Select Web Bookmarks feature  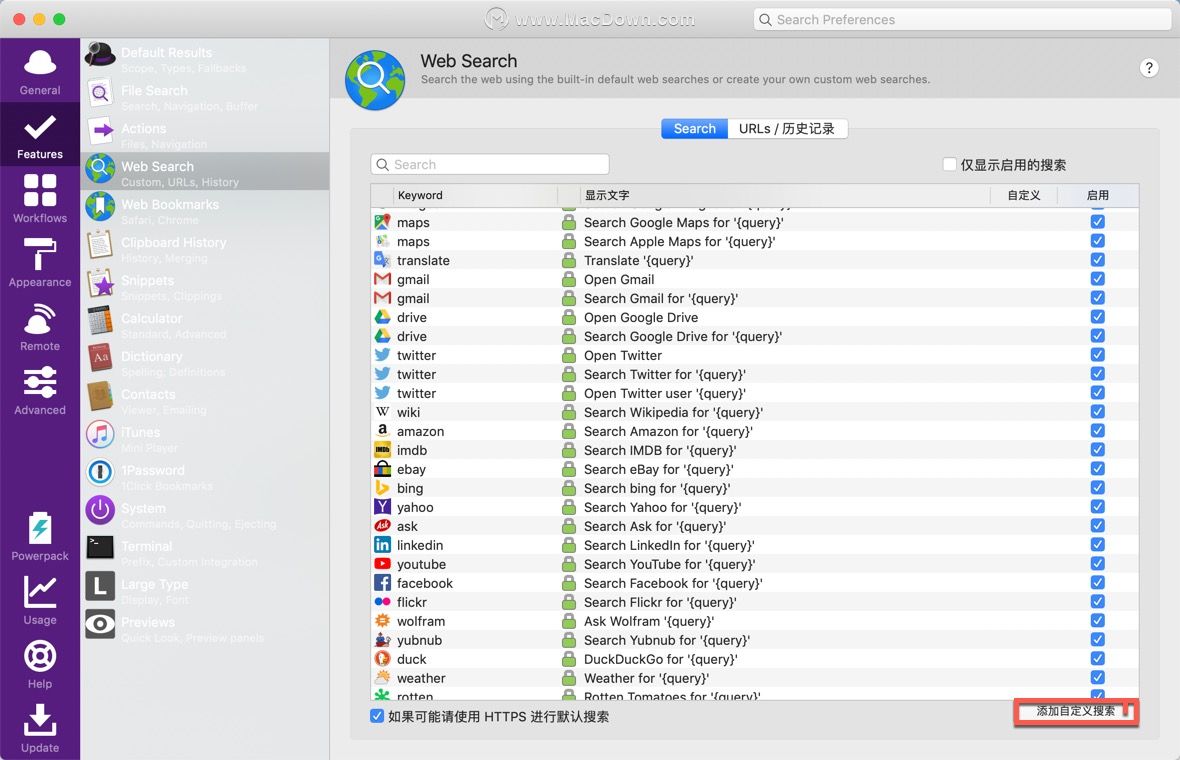205,210
